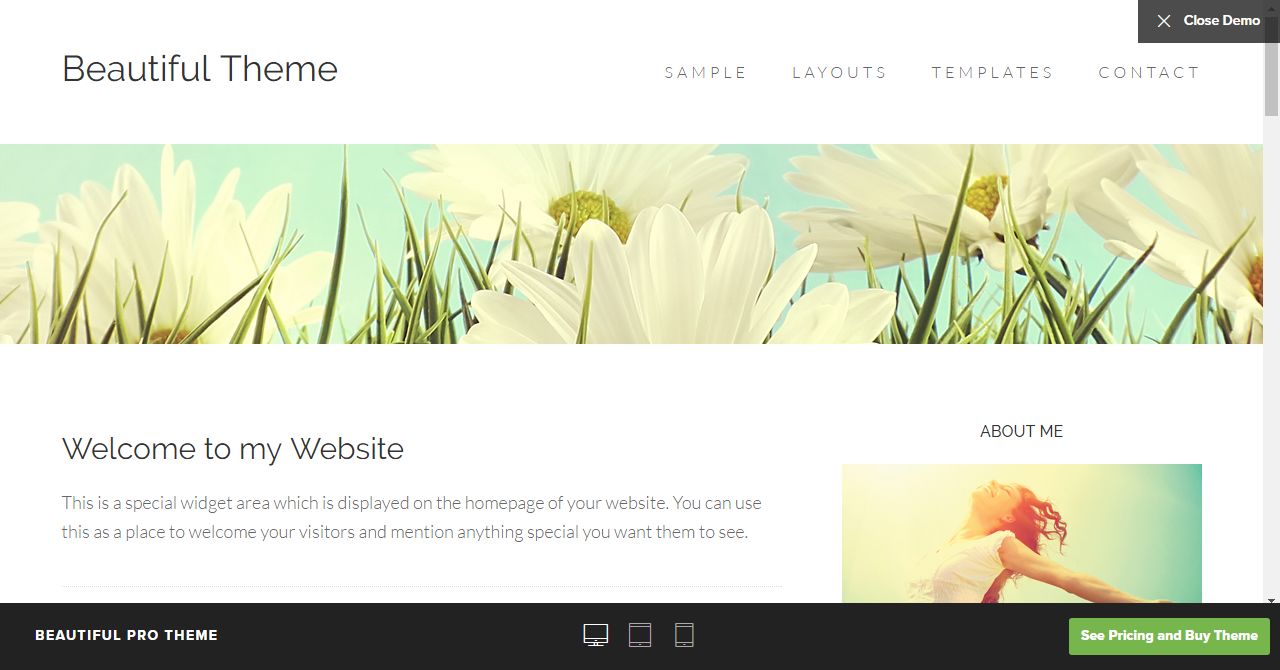The width and height of the screenshot is (1280, 670).
Task: Click the Welcome to my Website heading
Action: (x=233, y=449)
